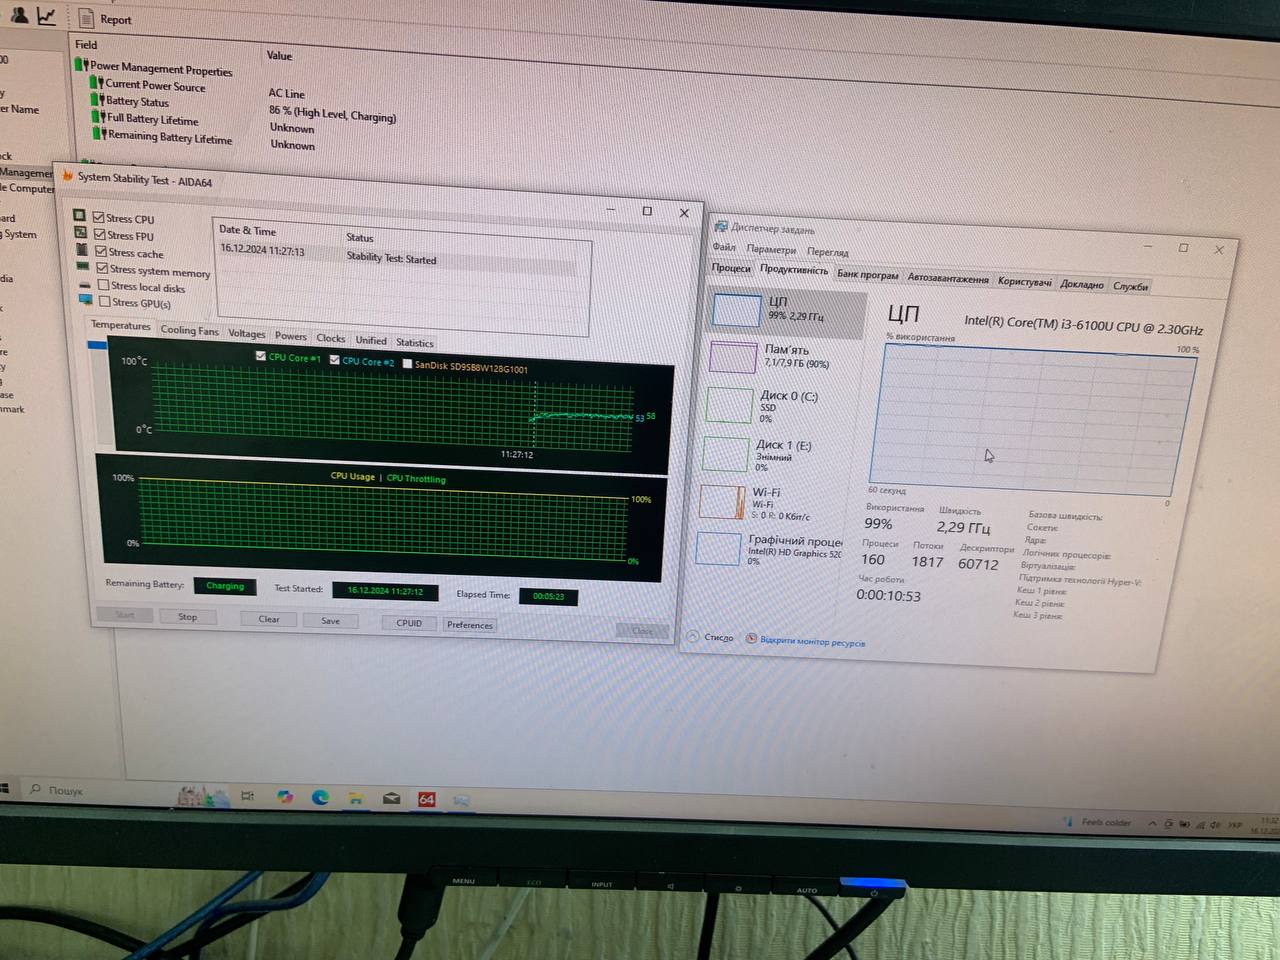Select the Продуктивність tab
The image size is (1280, 960).
(x=793, y=270)
